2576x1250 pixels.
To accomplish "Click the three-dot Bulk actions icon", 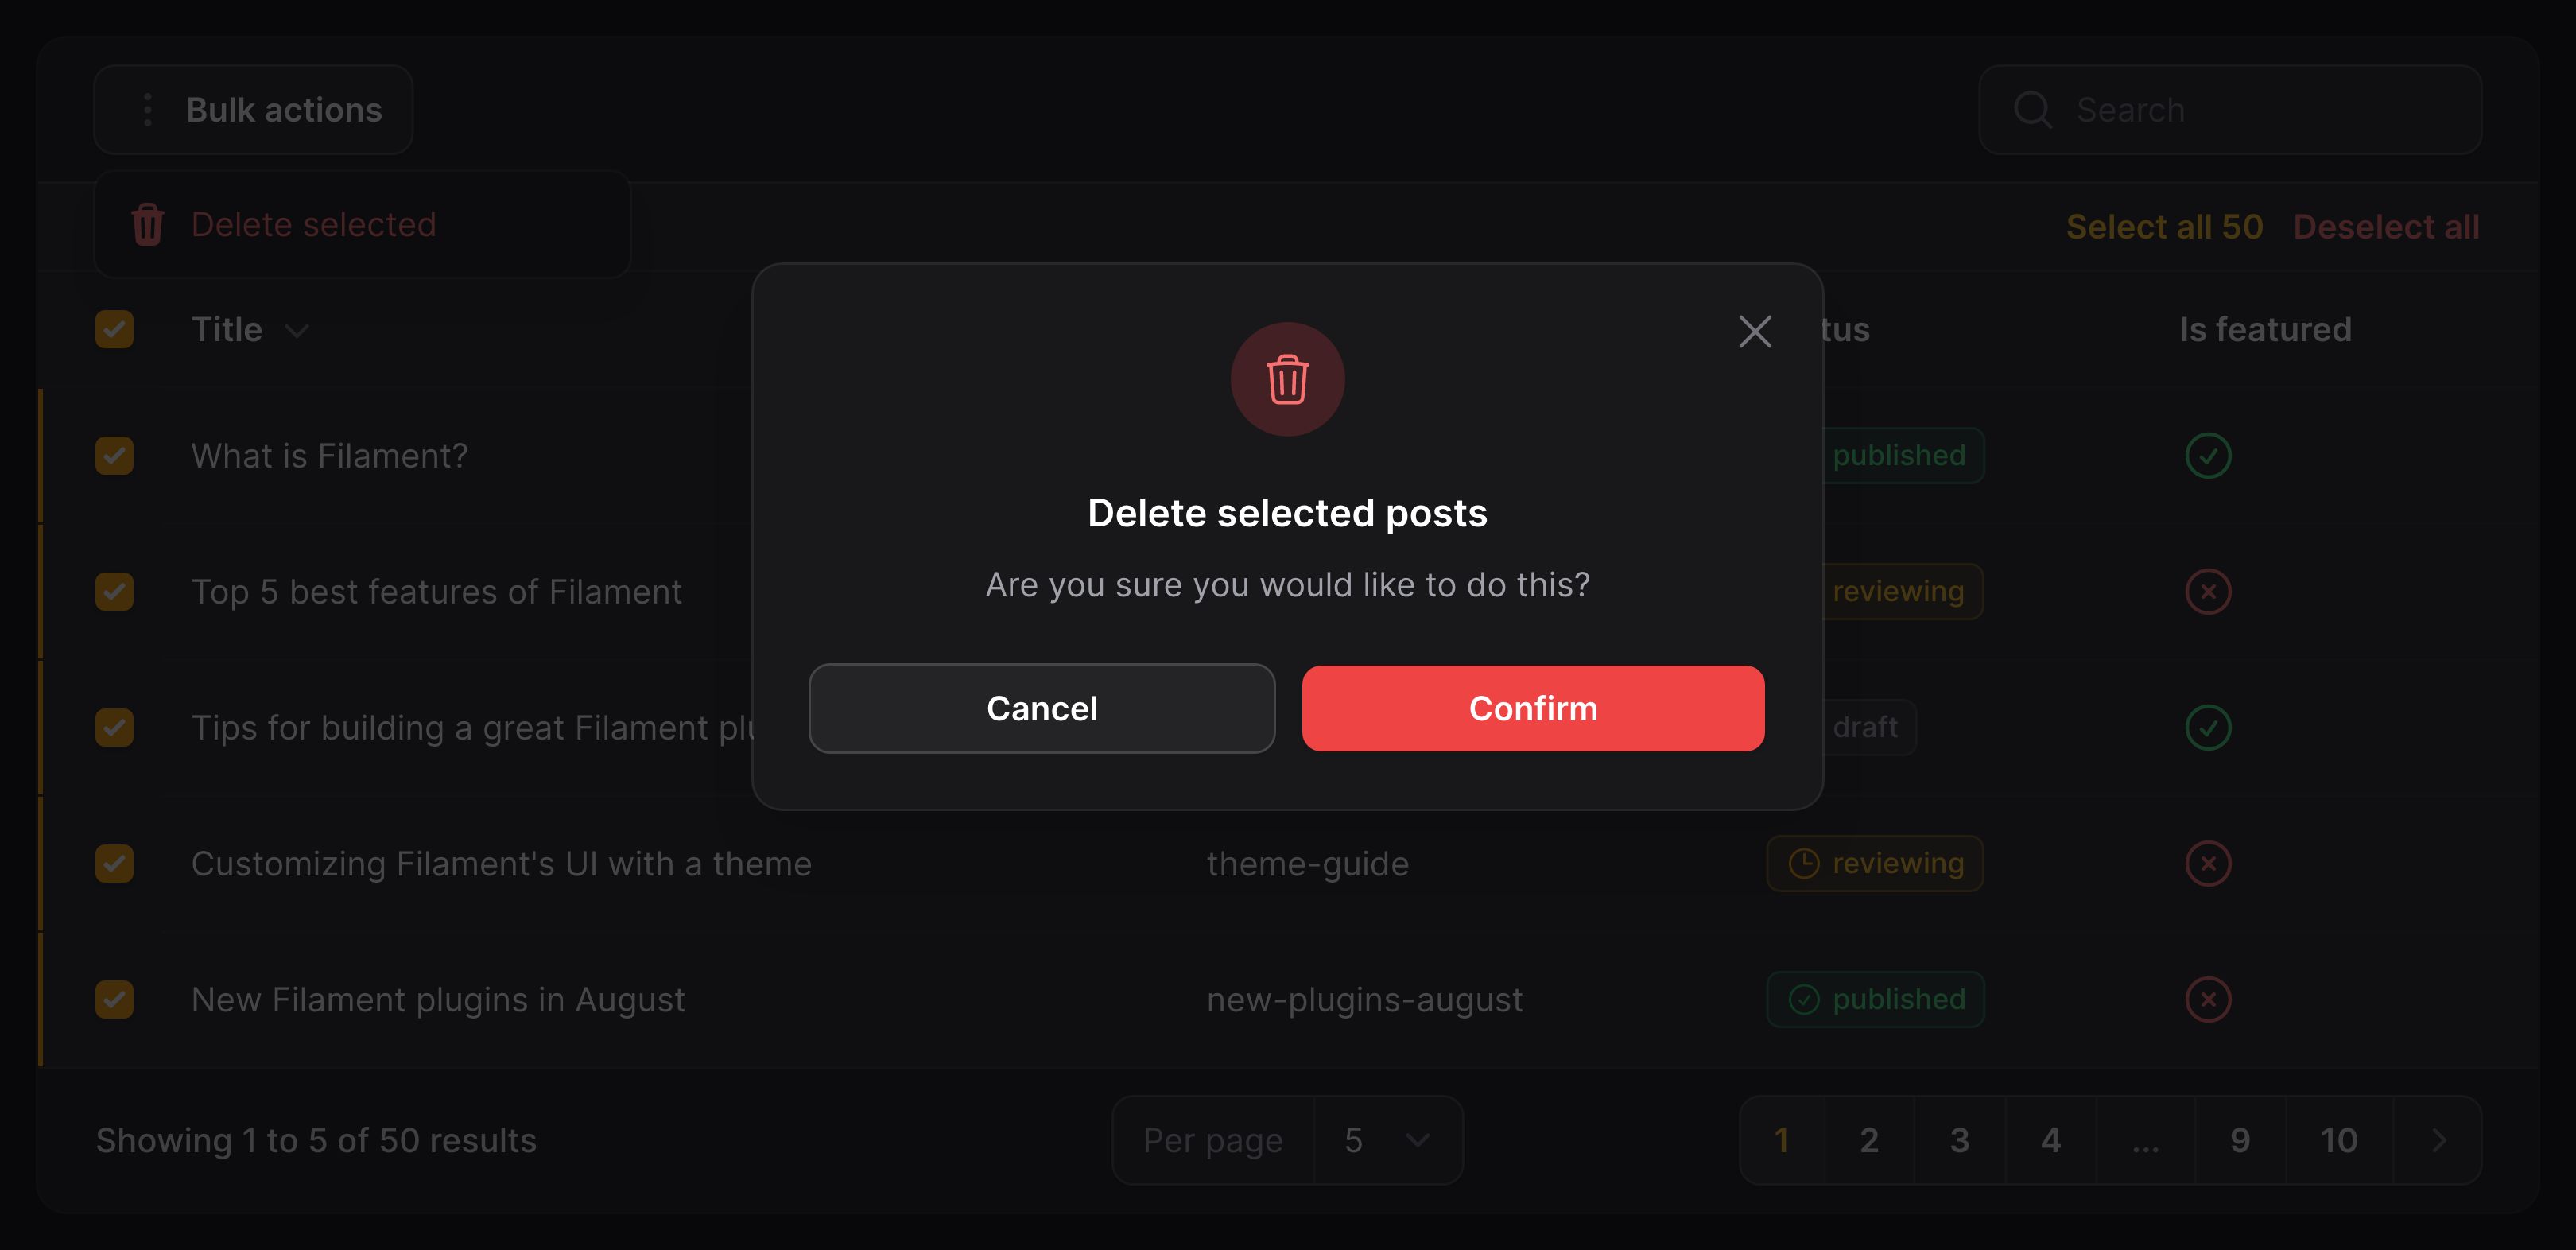I will (x=148, y=110).
